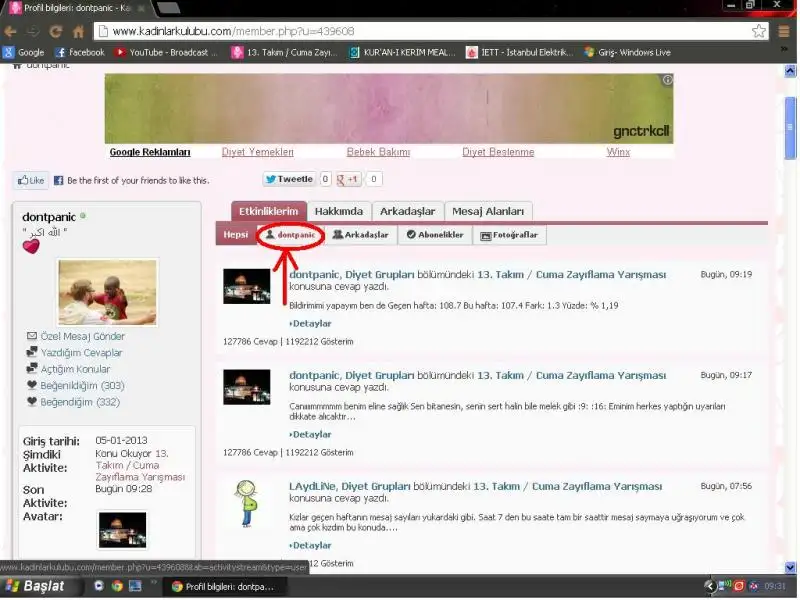Click the Facebook Like button
Viewport: 800px width, 600px height.
pos(31,181)
